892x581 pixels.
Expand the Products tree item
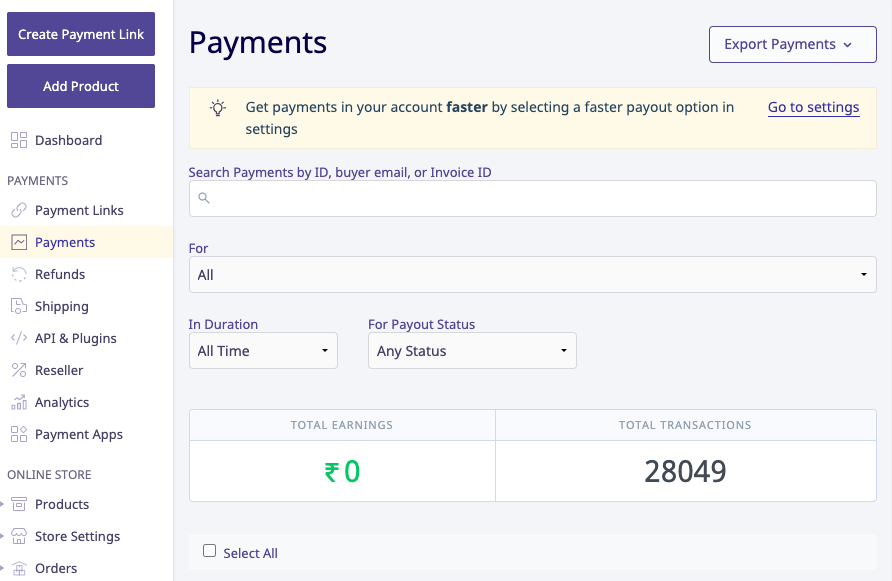[4, 504]
